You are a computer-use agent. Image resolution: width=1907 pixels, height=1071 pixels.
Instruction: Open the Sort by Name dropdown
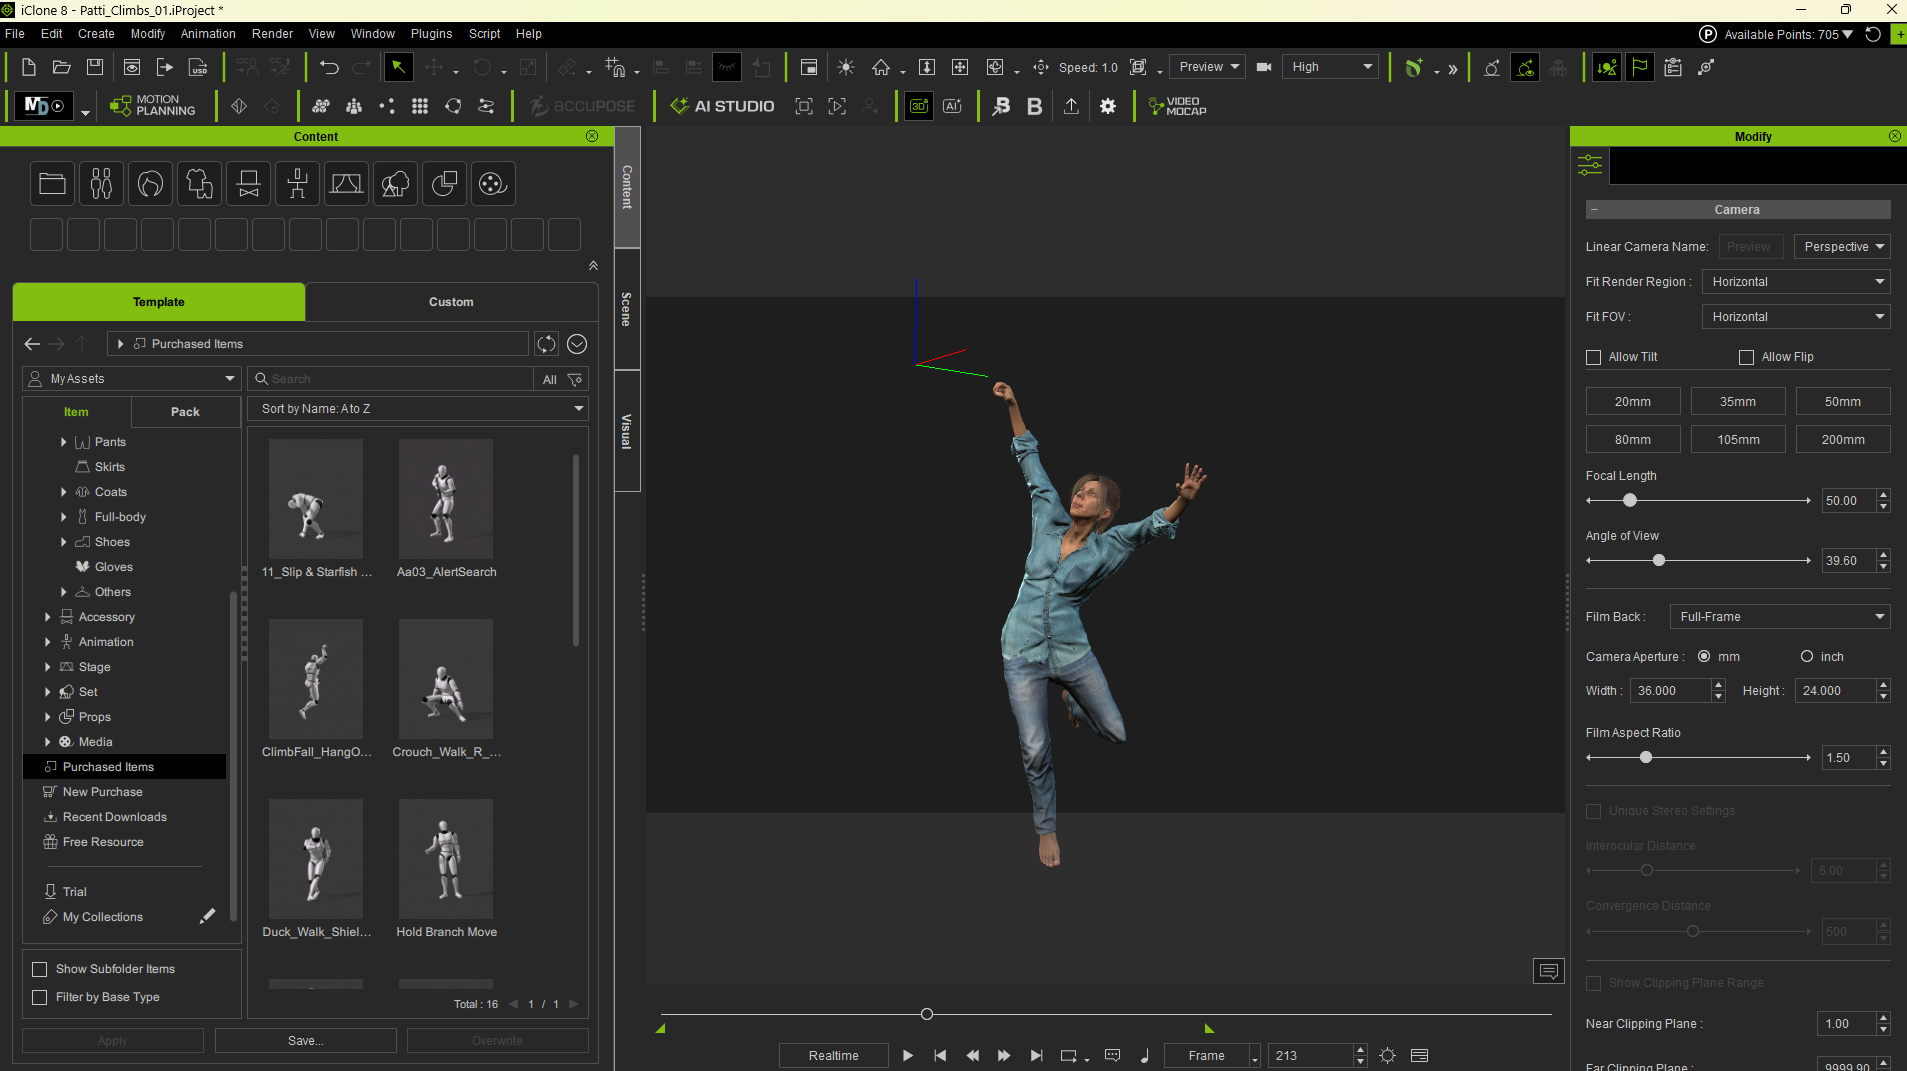pyautogui.click(x=418, y=409)
